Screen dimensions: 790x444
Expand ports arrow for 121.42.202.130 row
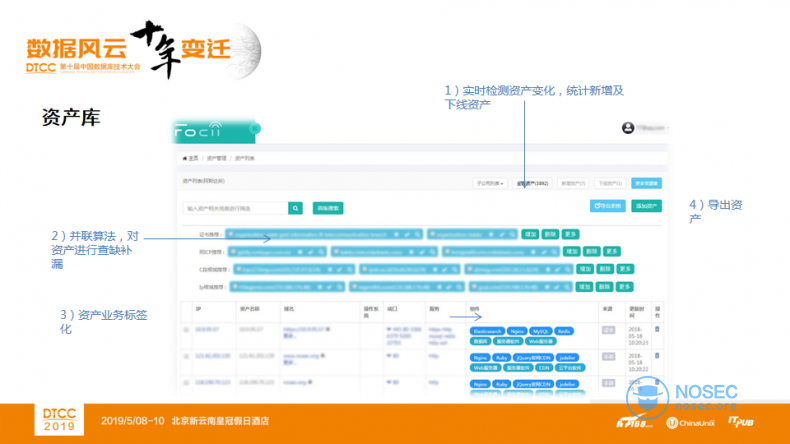(388, 356)
